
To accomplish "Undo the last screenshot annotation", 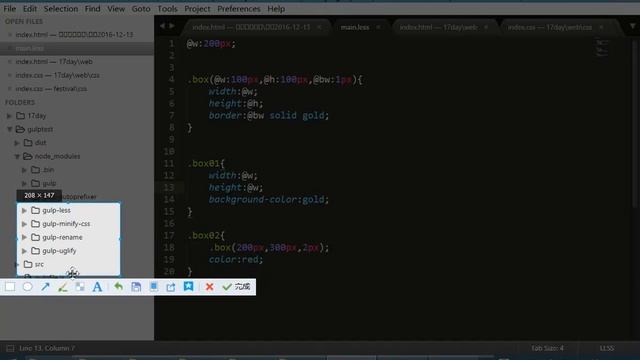I will (119, 287).
